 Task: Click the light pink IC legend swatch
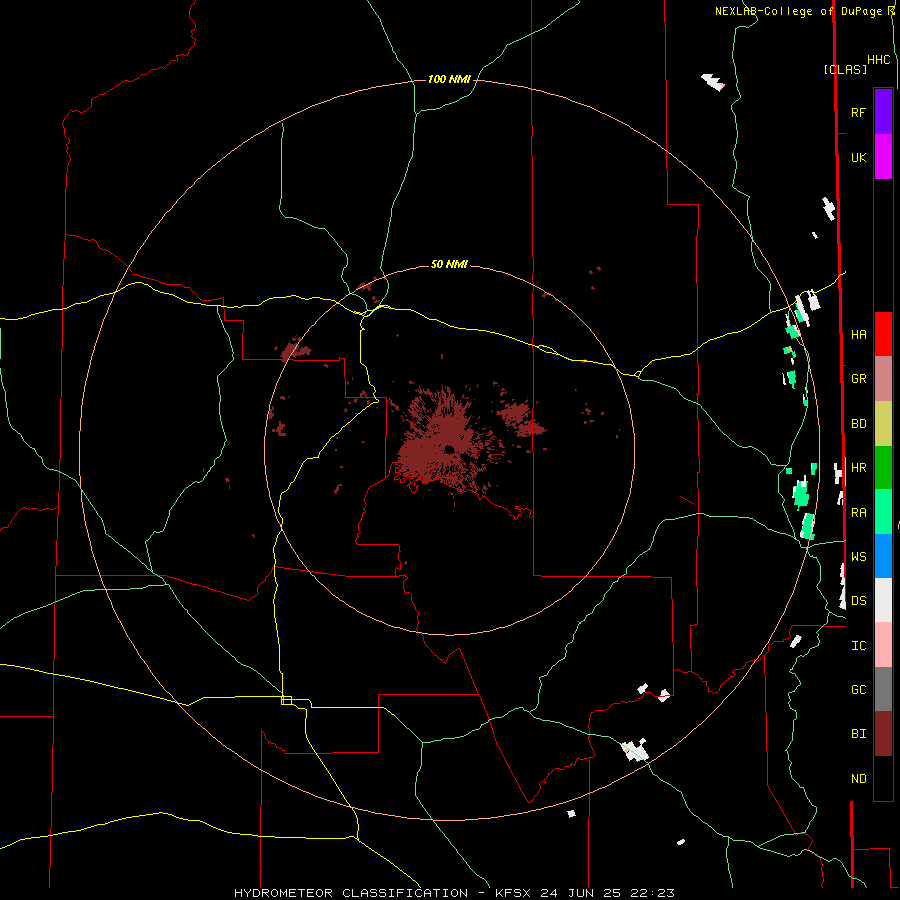[883, 645]
